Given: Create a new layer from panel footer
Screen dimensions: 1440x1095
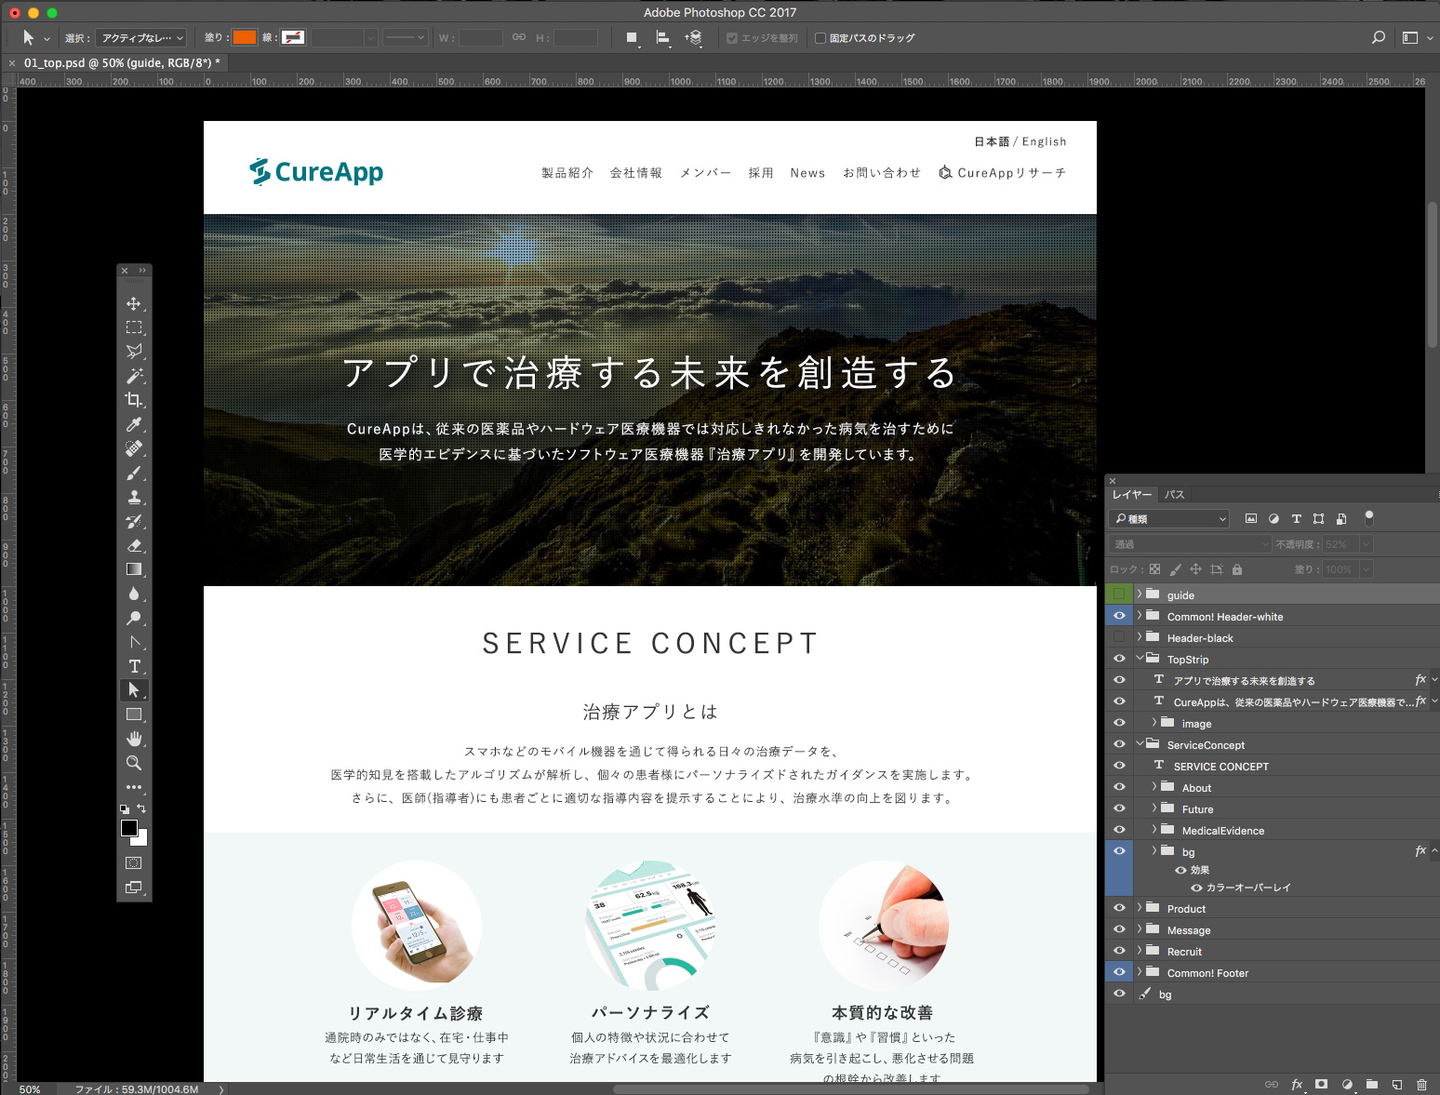Looking at the screenshot, I should tap(1397, 1084).
